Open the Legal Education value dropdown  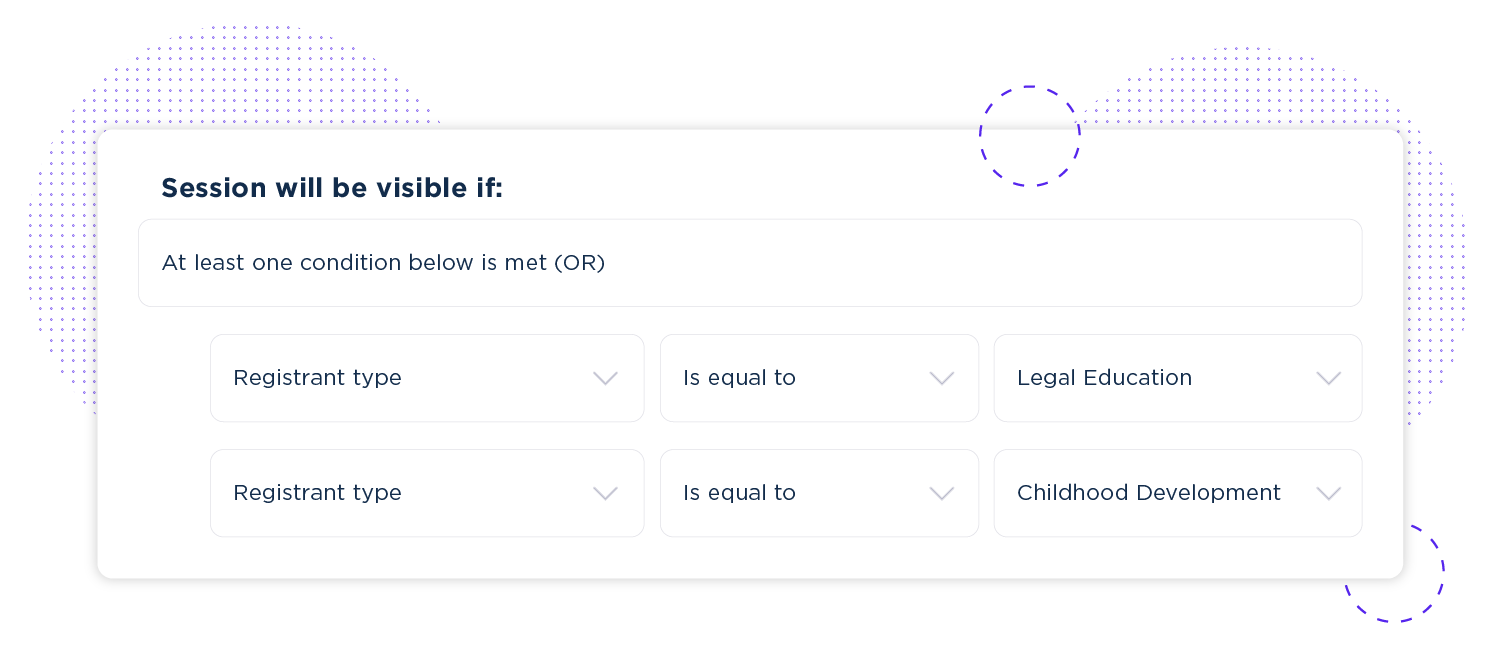point(1178,378)
